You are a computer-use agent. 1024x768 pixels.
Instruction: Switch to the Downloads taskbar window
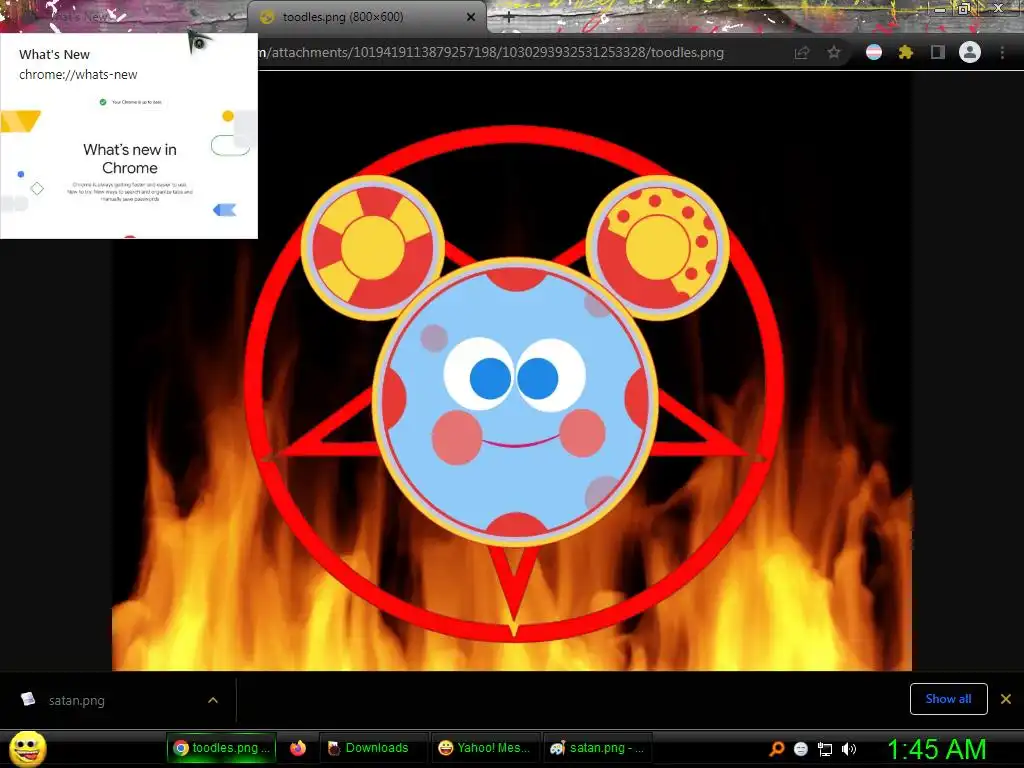pos(374,748)
